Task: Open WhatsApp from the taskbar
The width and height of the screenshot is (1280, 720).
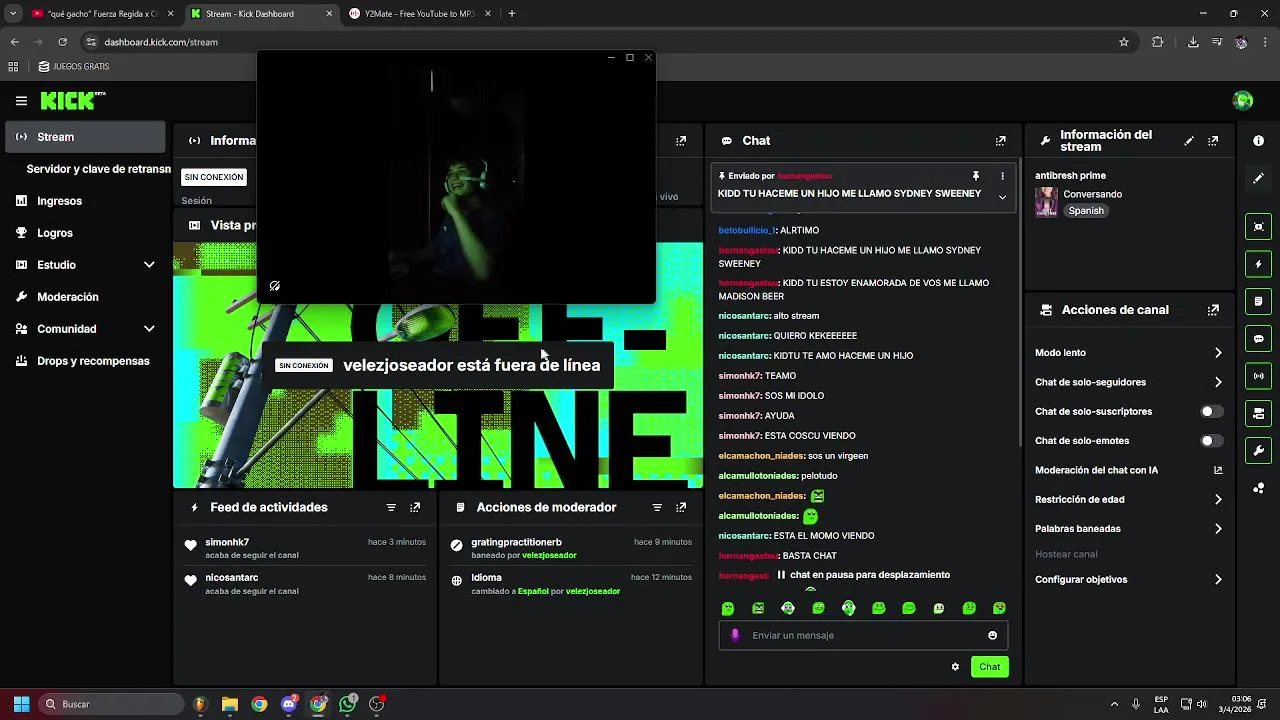Action: (347, 704)
